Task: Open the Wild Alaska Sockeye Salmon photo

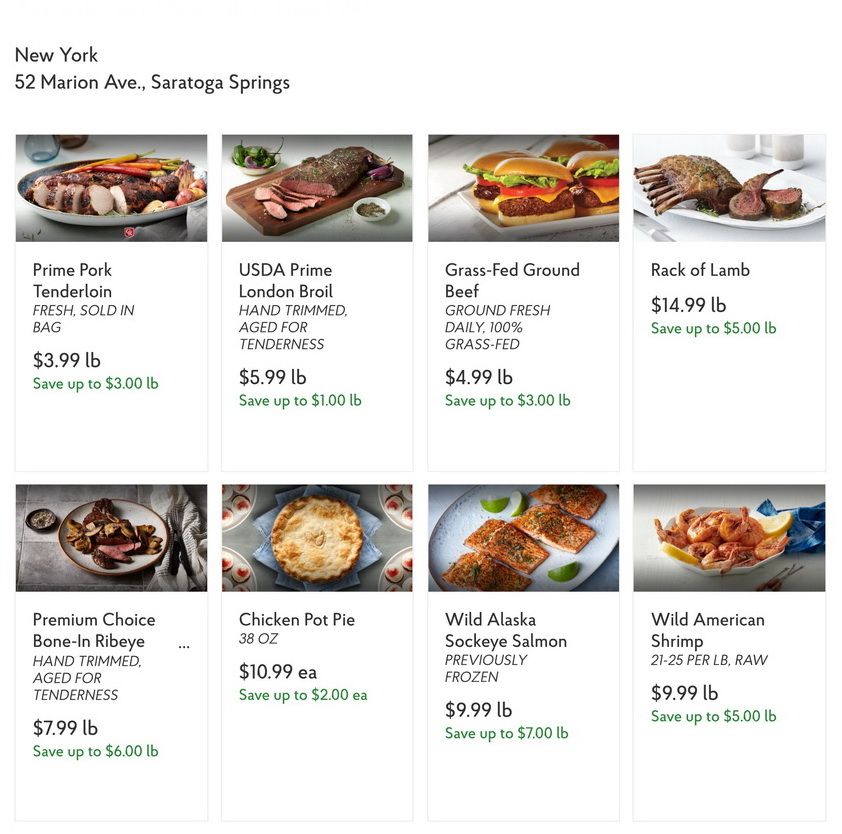Action: (x=523, y=538)
